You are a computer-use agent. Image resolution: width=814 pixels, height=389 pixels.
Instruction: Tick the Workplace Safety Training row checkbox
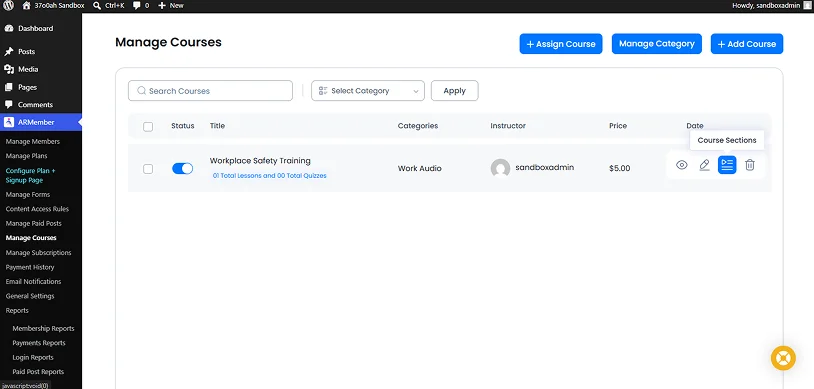[148, 169]
